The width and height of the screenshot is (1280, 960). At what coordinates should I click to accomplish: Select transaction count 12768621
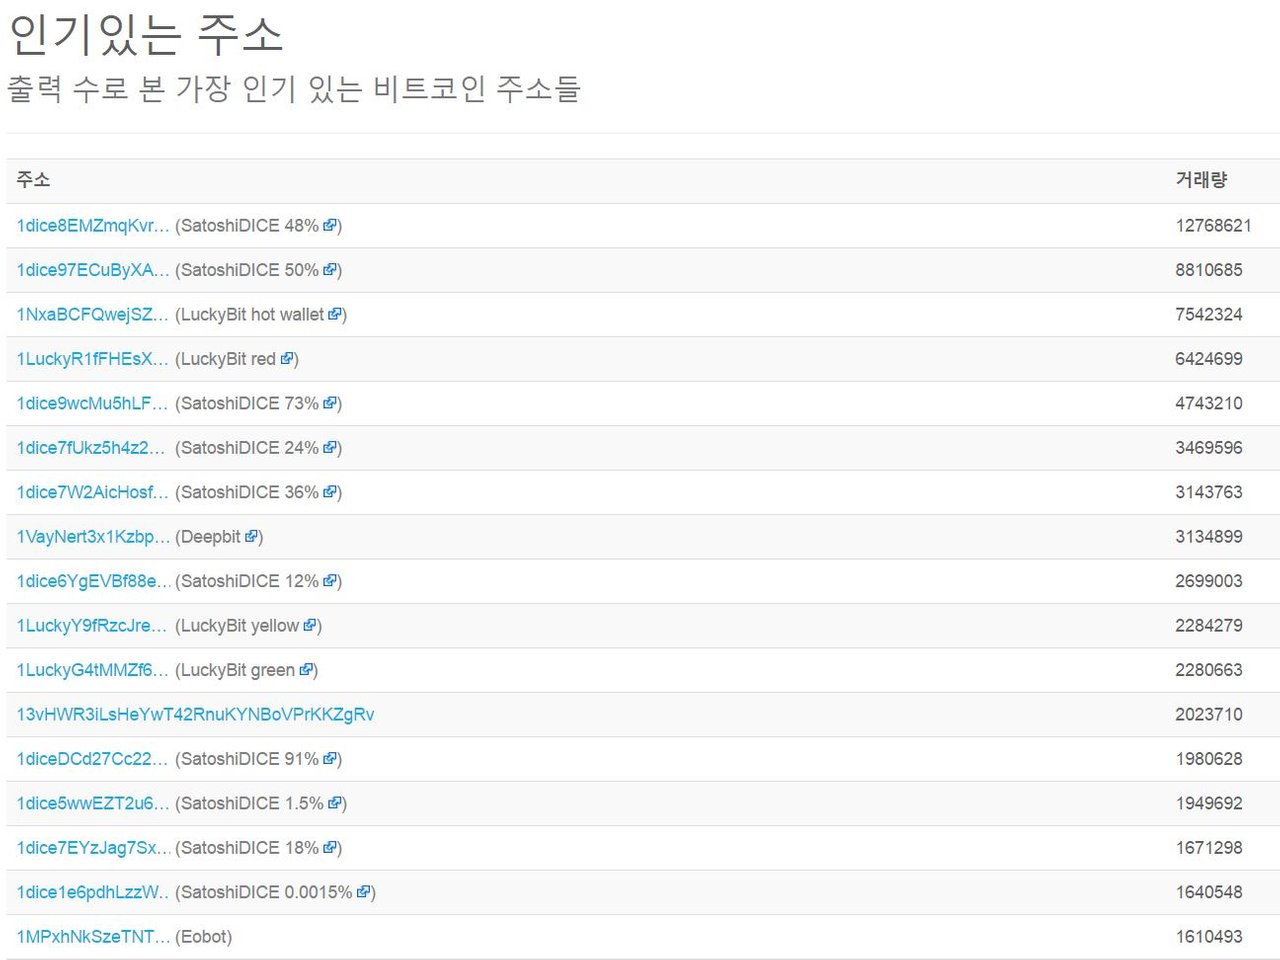(1213, 226)
